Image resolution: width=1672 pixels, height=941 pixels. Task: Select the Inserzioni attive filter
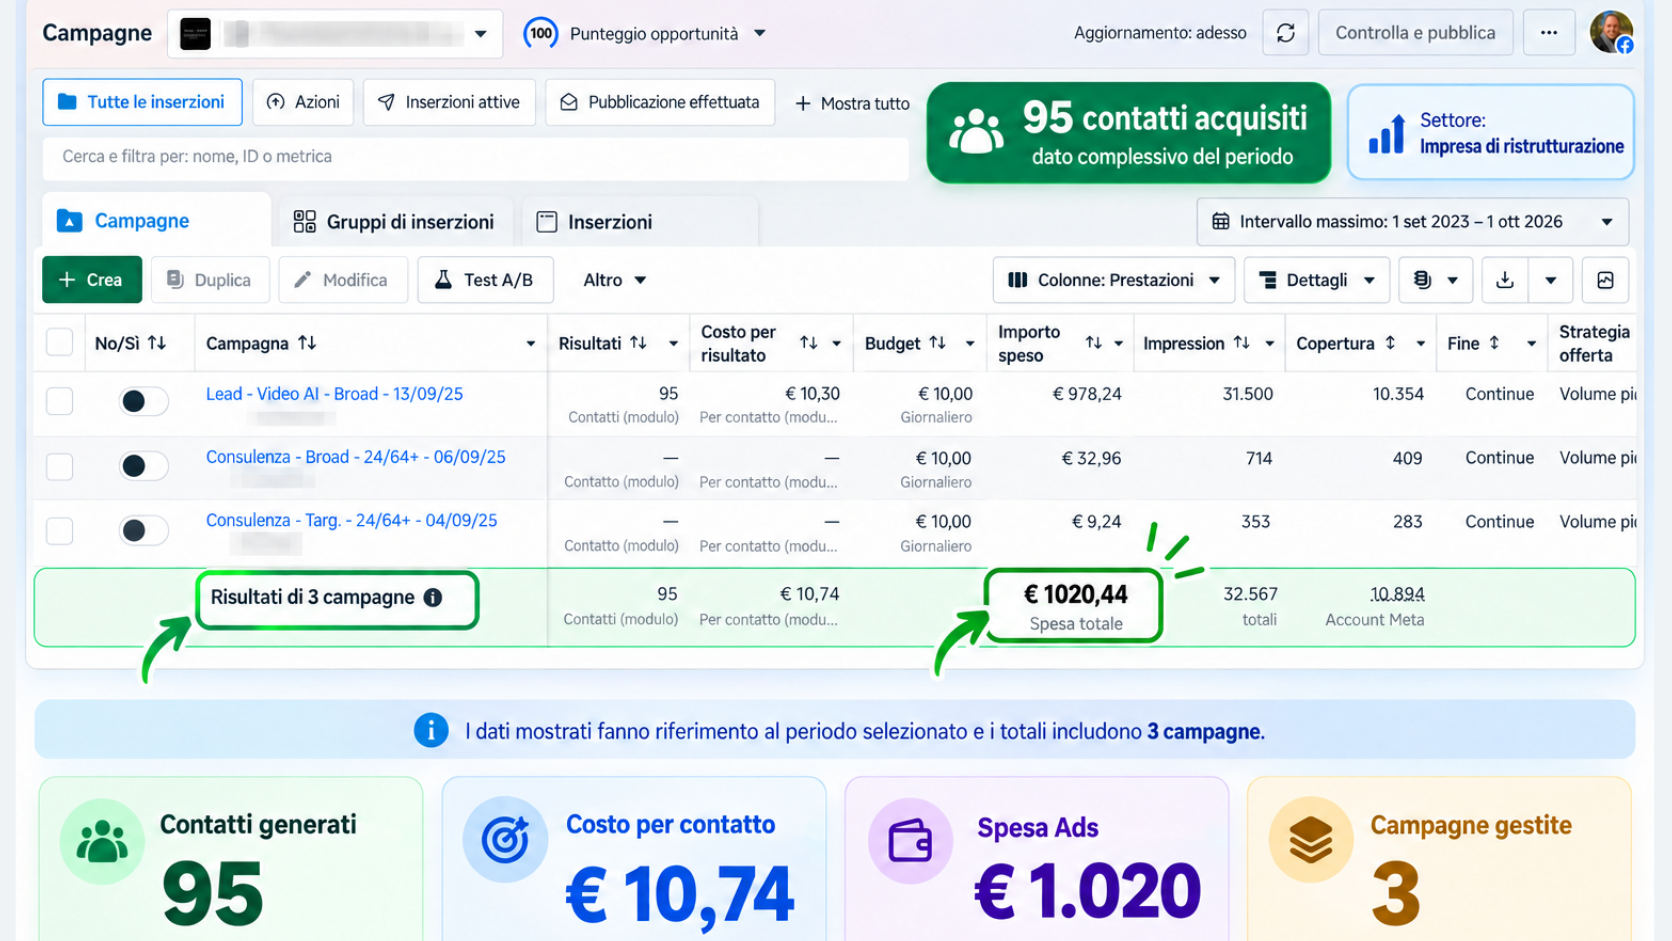pos(449,102)
